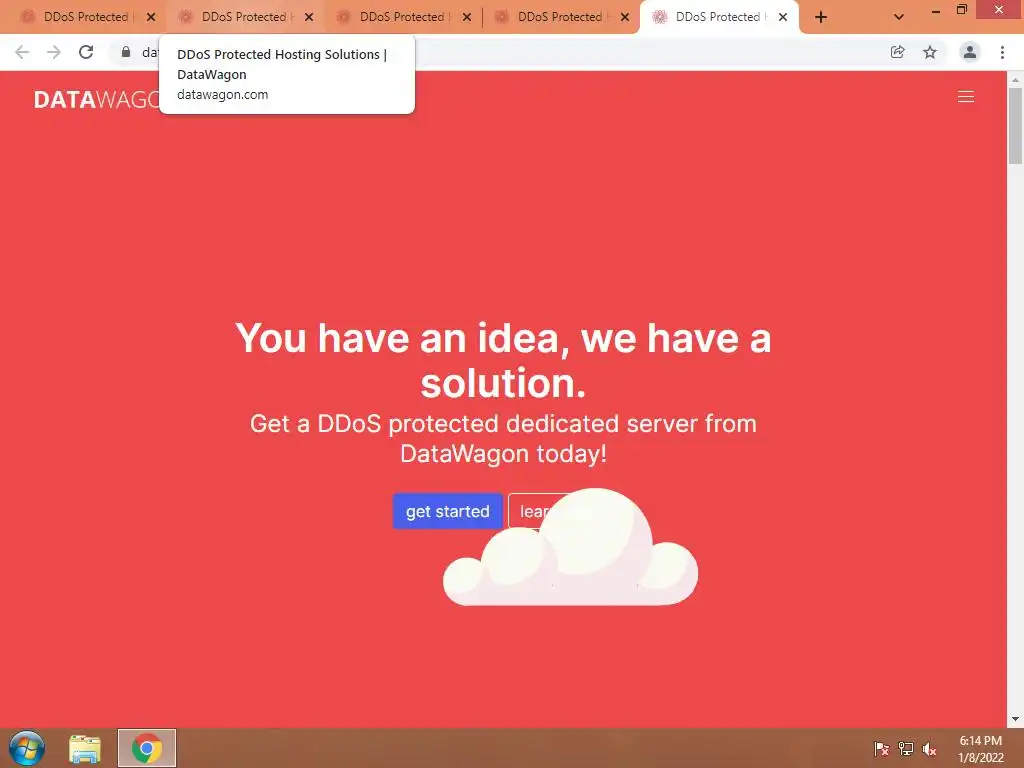Share this page icon
Image resolution: width=1024 pixels, height=768 pixels.
[898, 52]
